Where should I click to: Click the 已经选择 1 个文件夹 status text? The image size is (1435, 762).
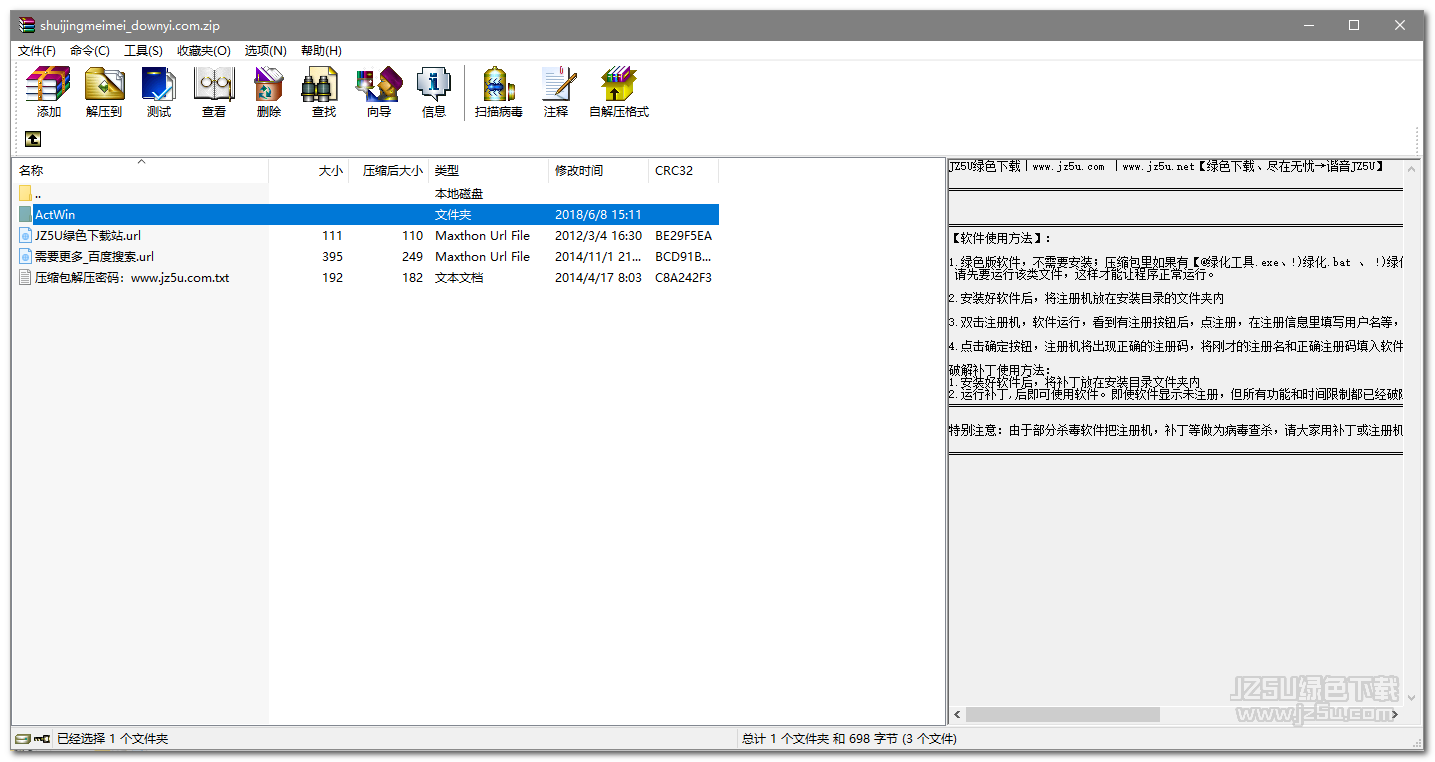point(112,739)
